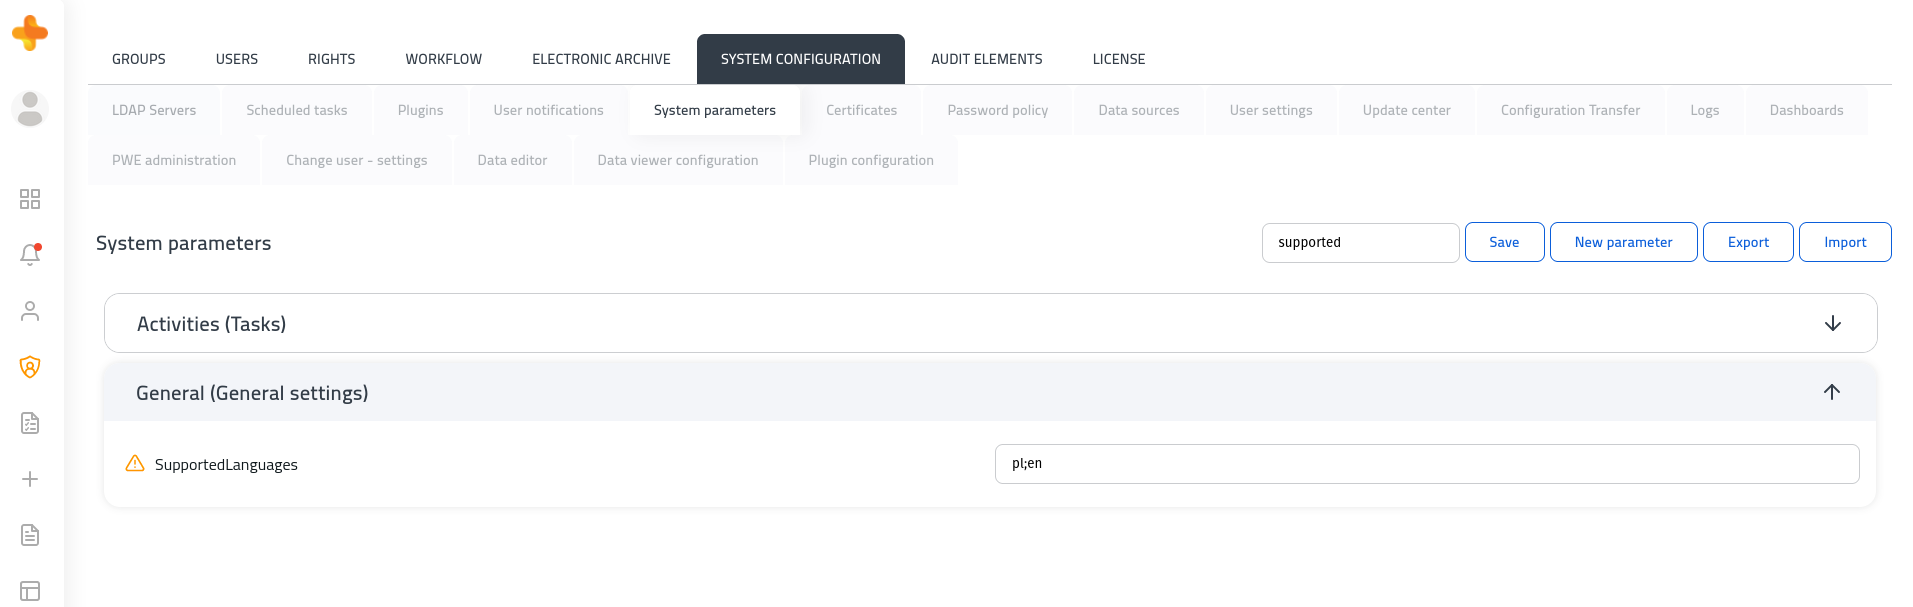
Task: Open User notifications subtab
Action: coord(548,110)
